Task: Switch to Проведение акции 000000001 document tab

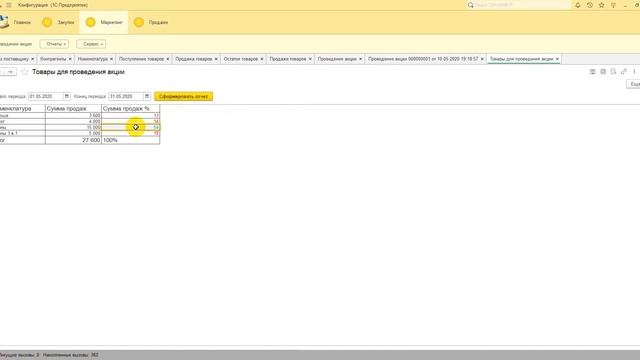Action: point(423,59)
